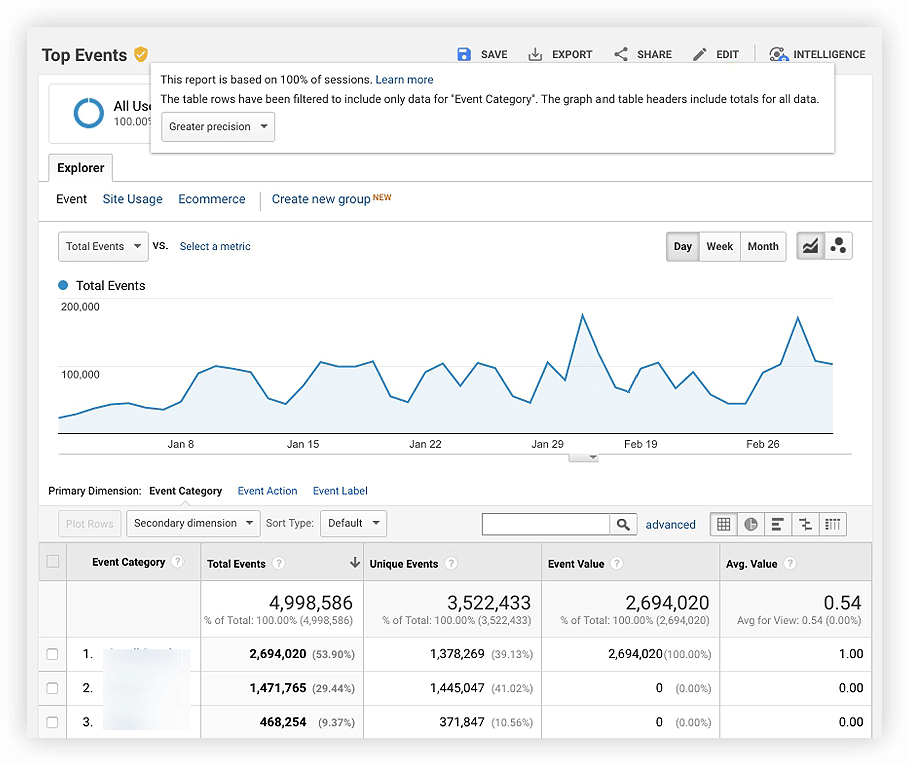
Task: Click the Total Events column header
Action: pos(282,562)
